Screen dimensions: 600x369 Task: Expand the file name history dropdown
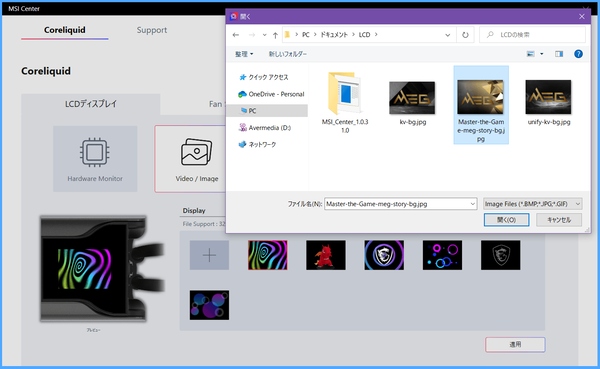tap(473, 204)
